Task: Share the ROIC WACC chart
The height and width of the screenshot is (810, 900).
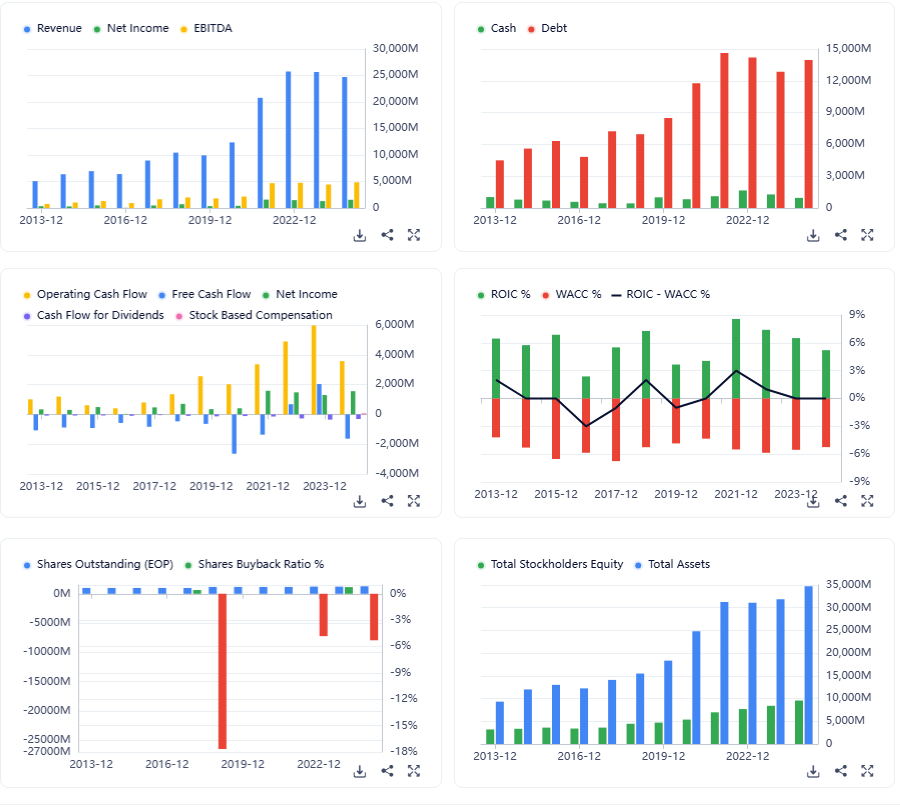Action: tap(841, 501)
